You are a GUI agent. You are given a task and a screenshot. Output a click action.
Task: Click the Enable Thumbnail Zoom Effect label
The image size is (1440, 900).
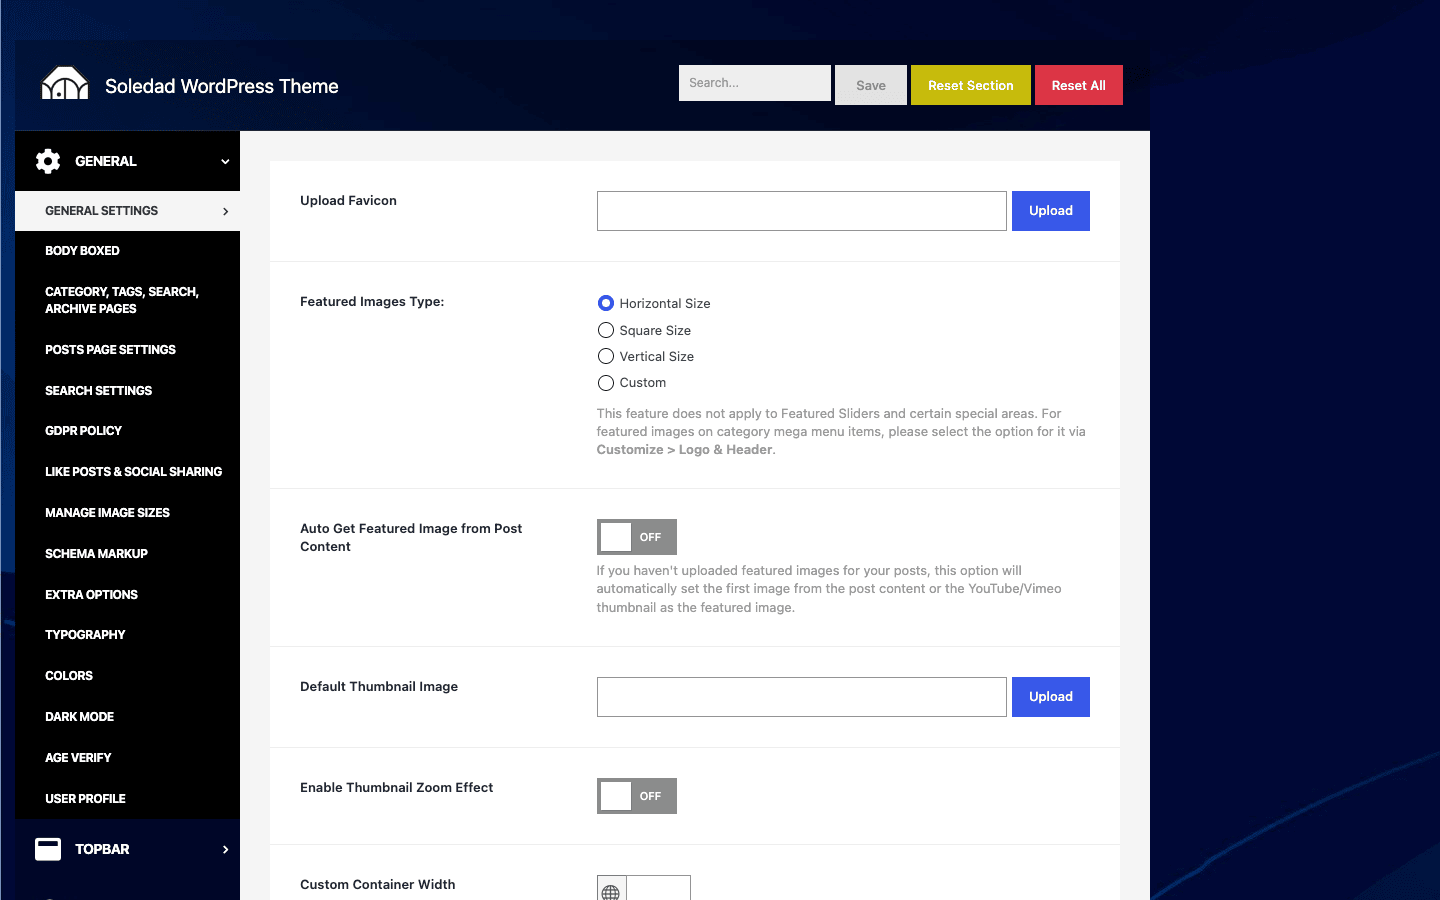396,787
